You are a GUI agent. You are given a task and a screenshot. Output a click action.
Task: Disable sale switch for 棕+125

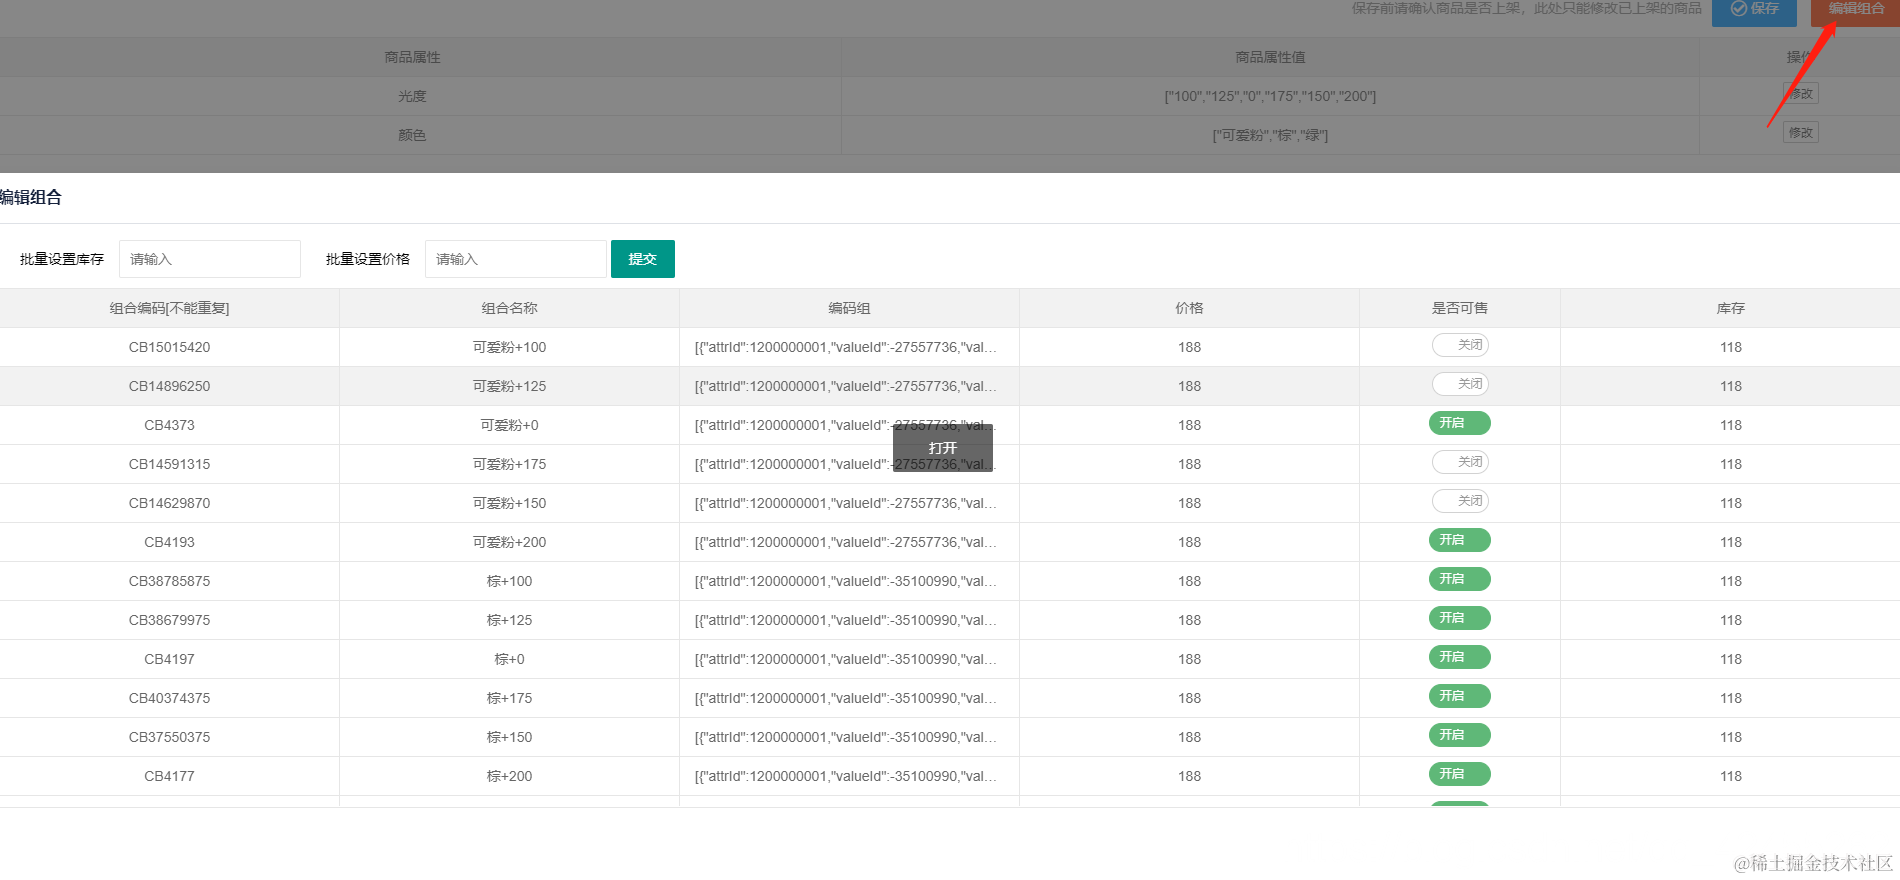tap(1460, 618)
